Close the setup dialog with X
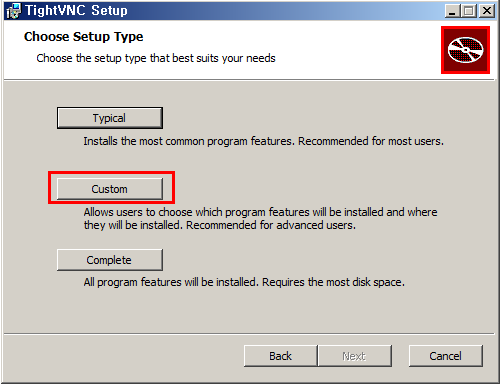 coord(487,11)
